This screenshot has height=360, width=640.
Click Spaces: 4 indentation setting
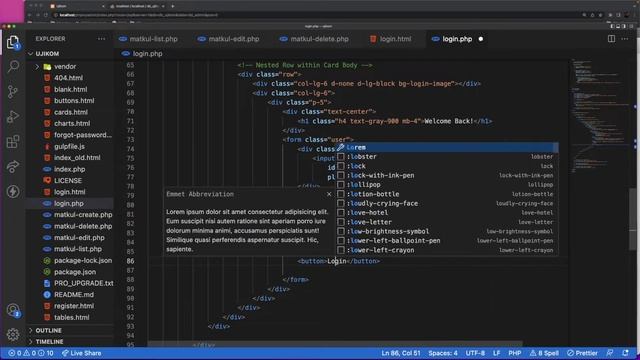(x=443, y=353)
